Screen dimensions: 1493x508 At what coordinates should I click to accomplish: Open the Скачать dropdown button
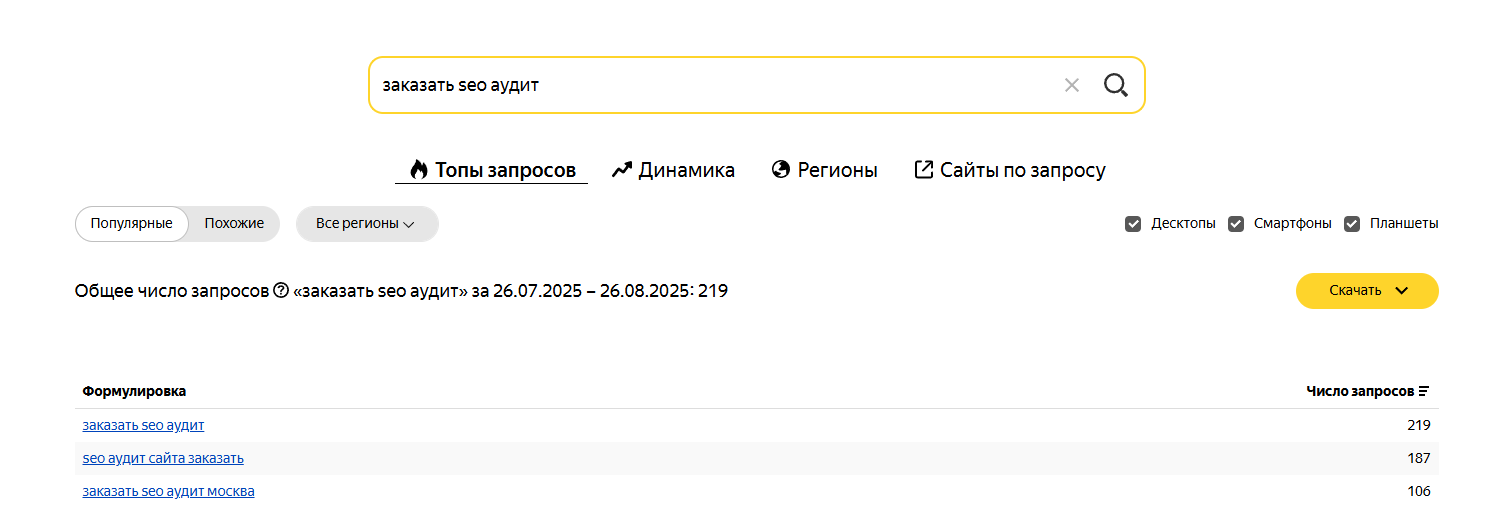(1367, 291)
